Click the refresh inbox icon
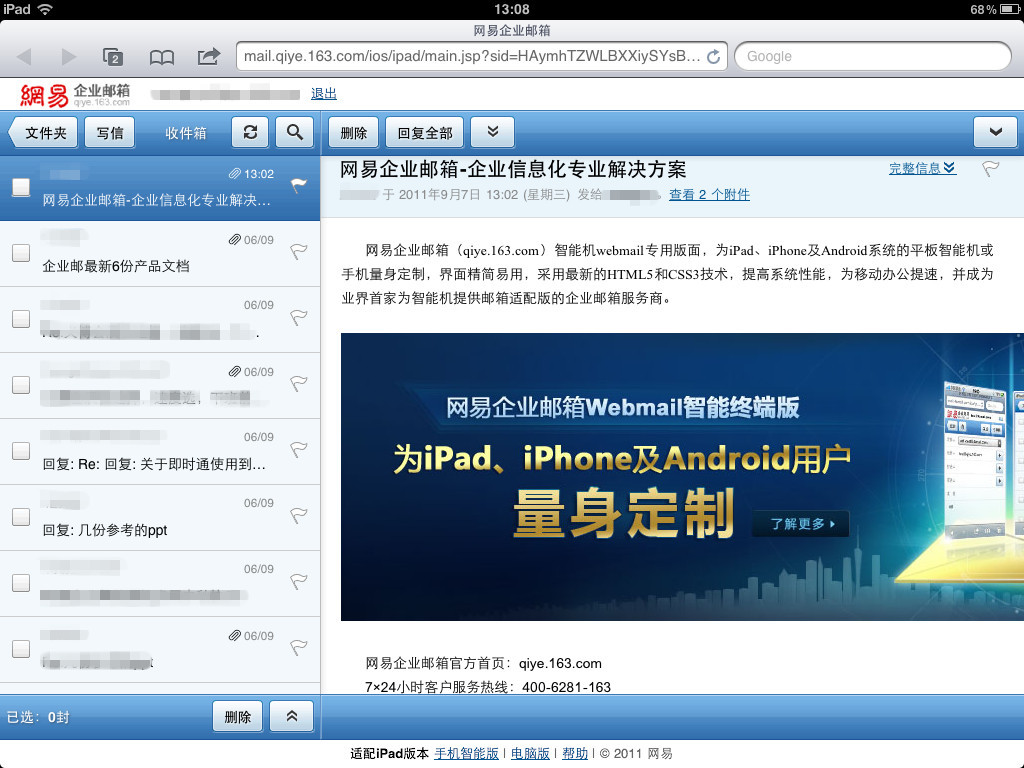 coord(250,132)
